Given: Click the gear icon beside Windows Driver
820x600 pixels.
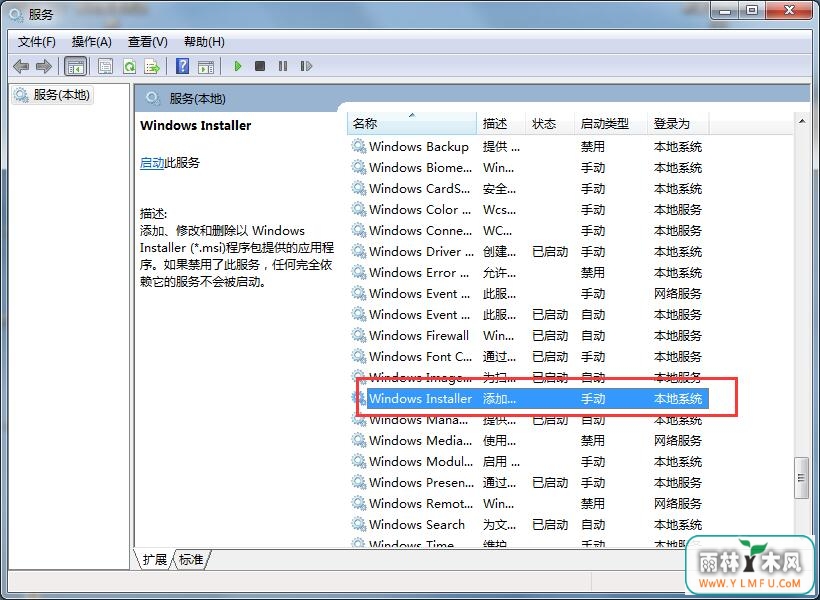Looking at the screenshot, I should (359, 252).
